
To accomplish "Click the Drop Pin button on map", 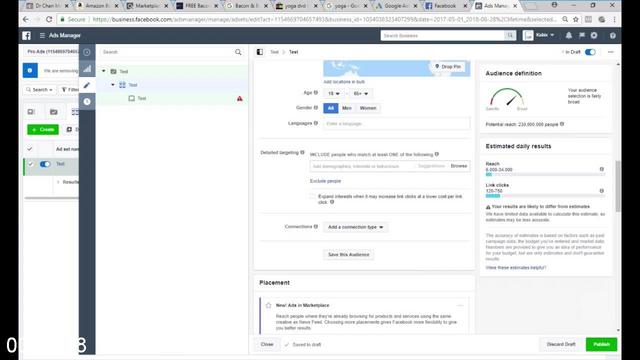I will coord(448,67).
